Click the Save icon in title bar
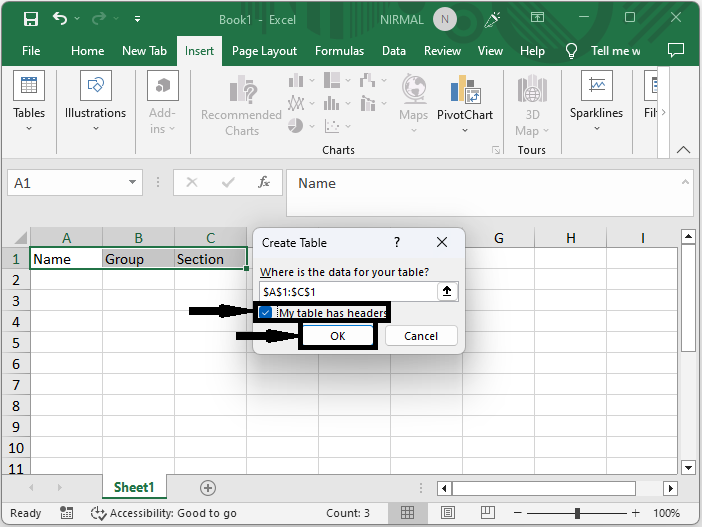Image resolution: width=702 pixels, height=527 pixels. (x=31, y=19)
